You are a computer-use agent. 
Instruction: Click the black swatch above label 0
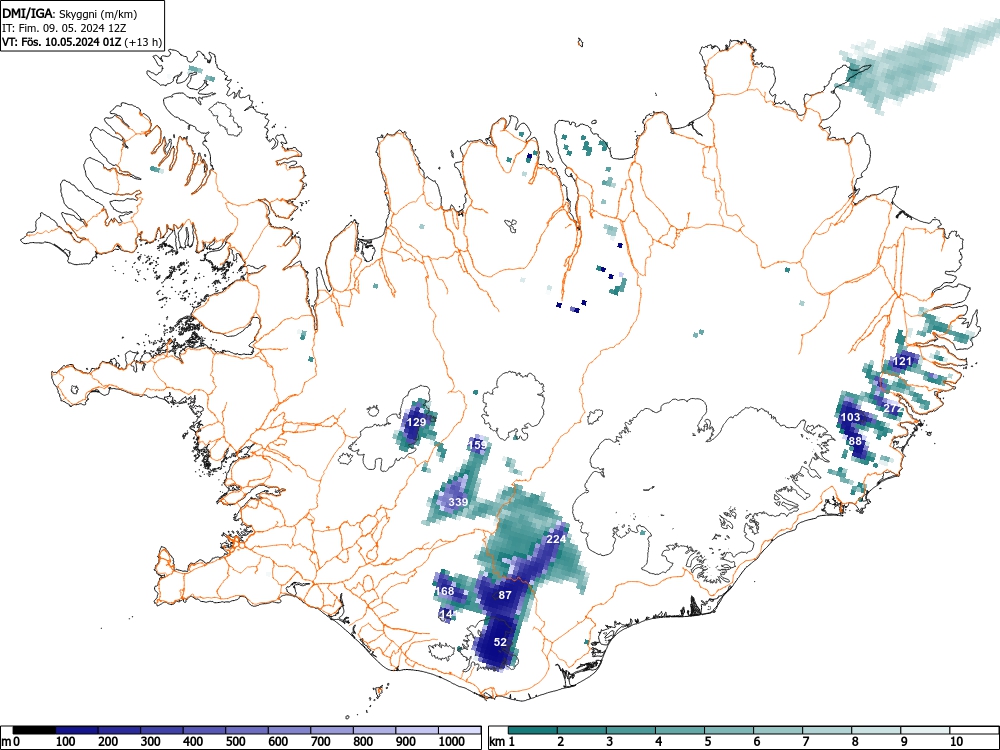tap(34, 730)
